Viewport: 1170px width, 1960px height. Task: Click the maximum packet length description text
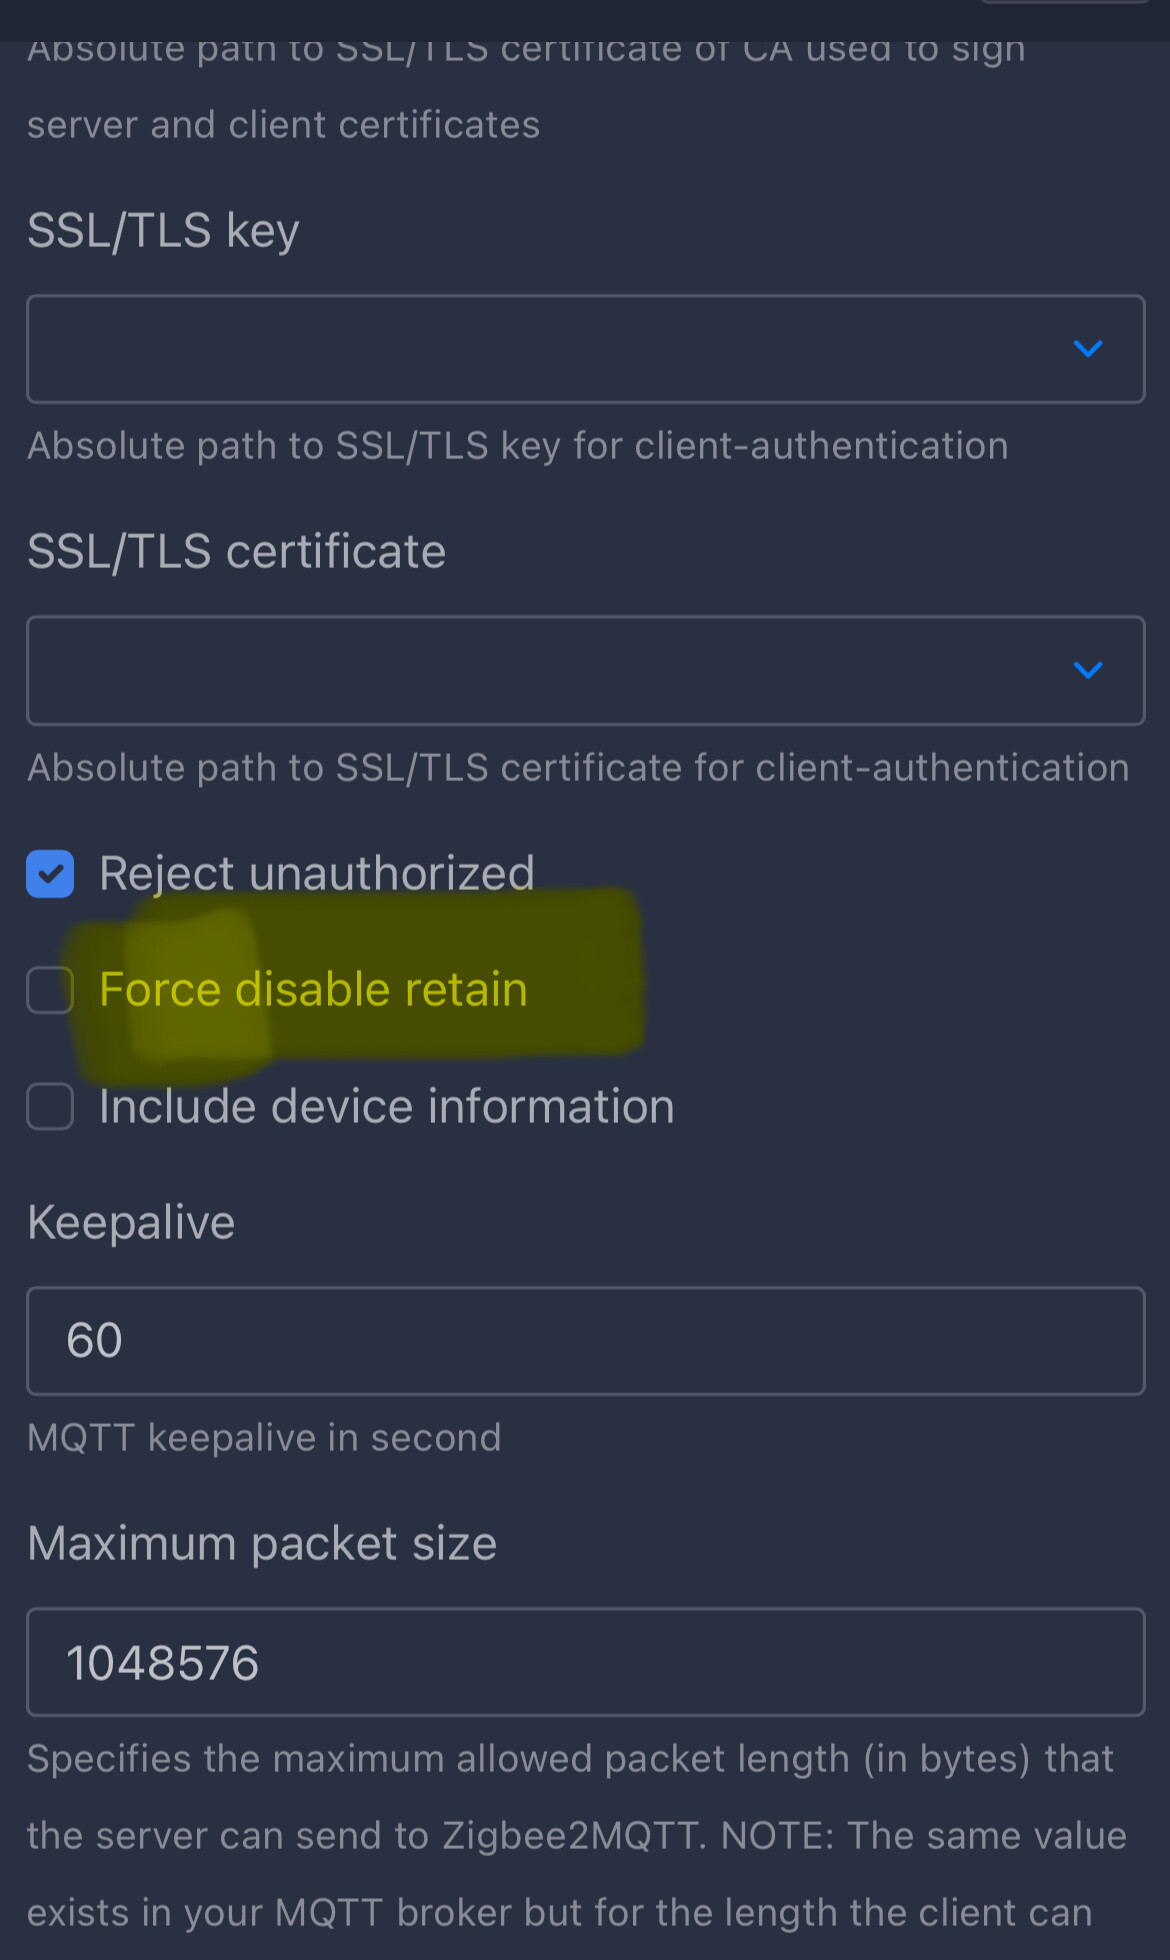pyautogui.click(x=577, y=1836)
